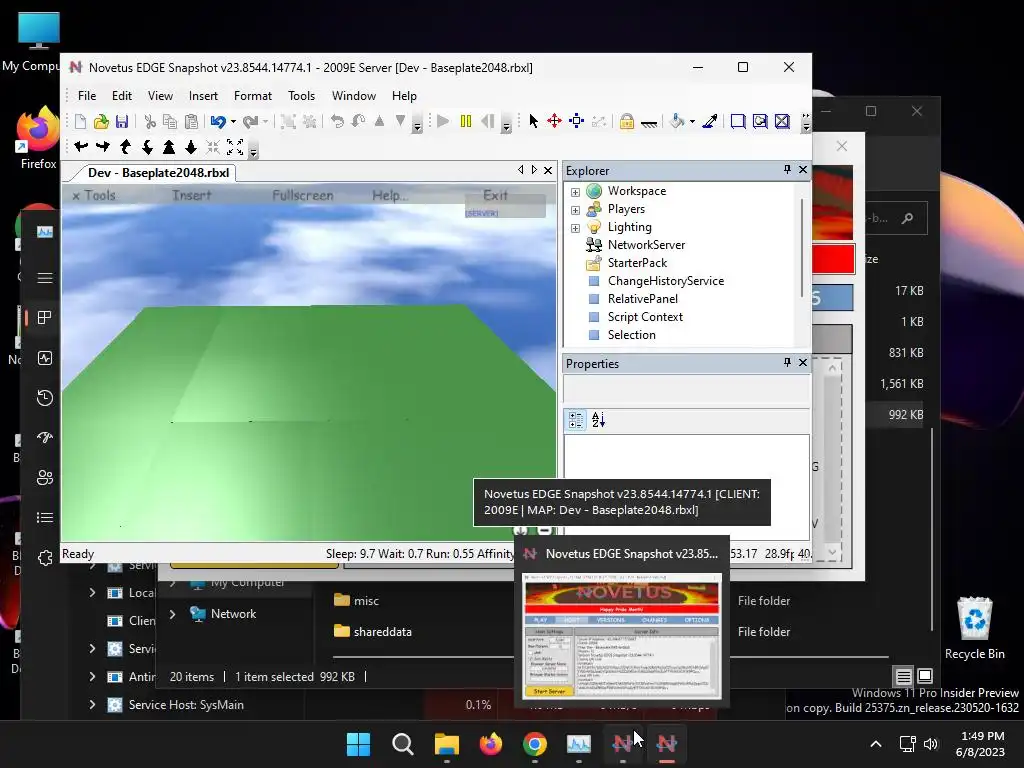The height and width of the screenshot is (768, 1024).
Task: Open the Tools menu
Action: point(302,96)
